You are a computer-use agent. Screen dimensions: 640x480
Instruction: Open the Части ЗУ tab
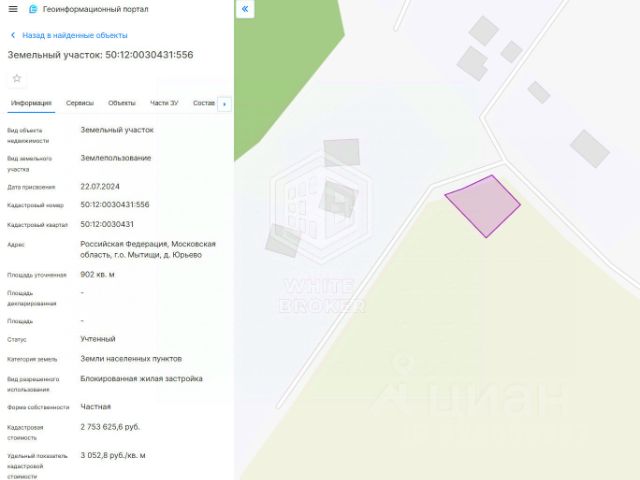coord(164,103)
